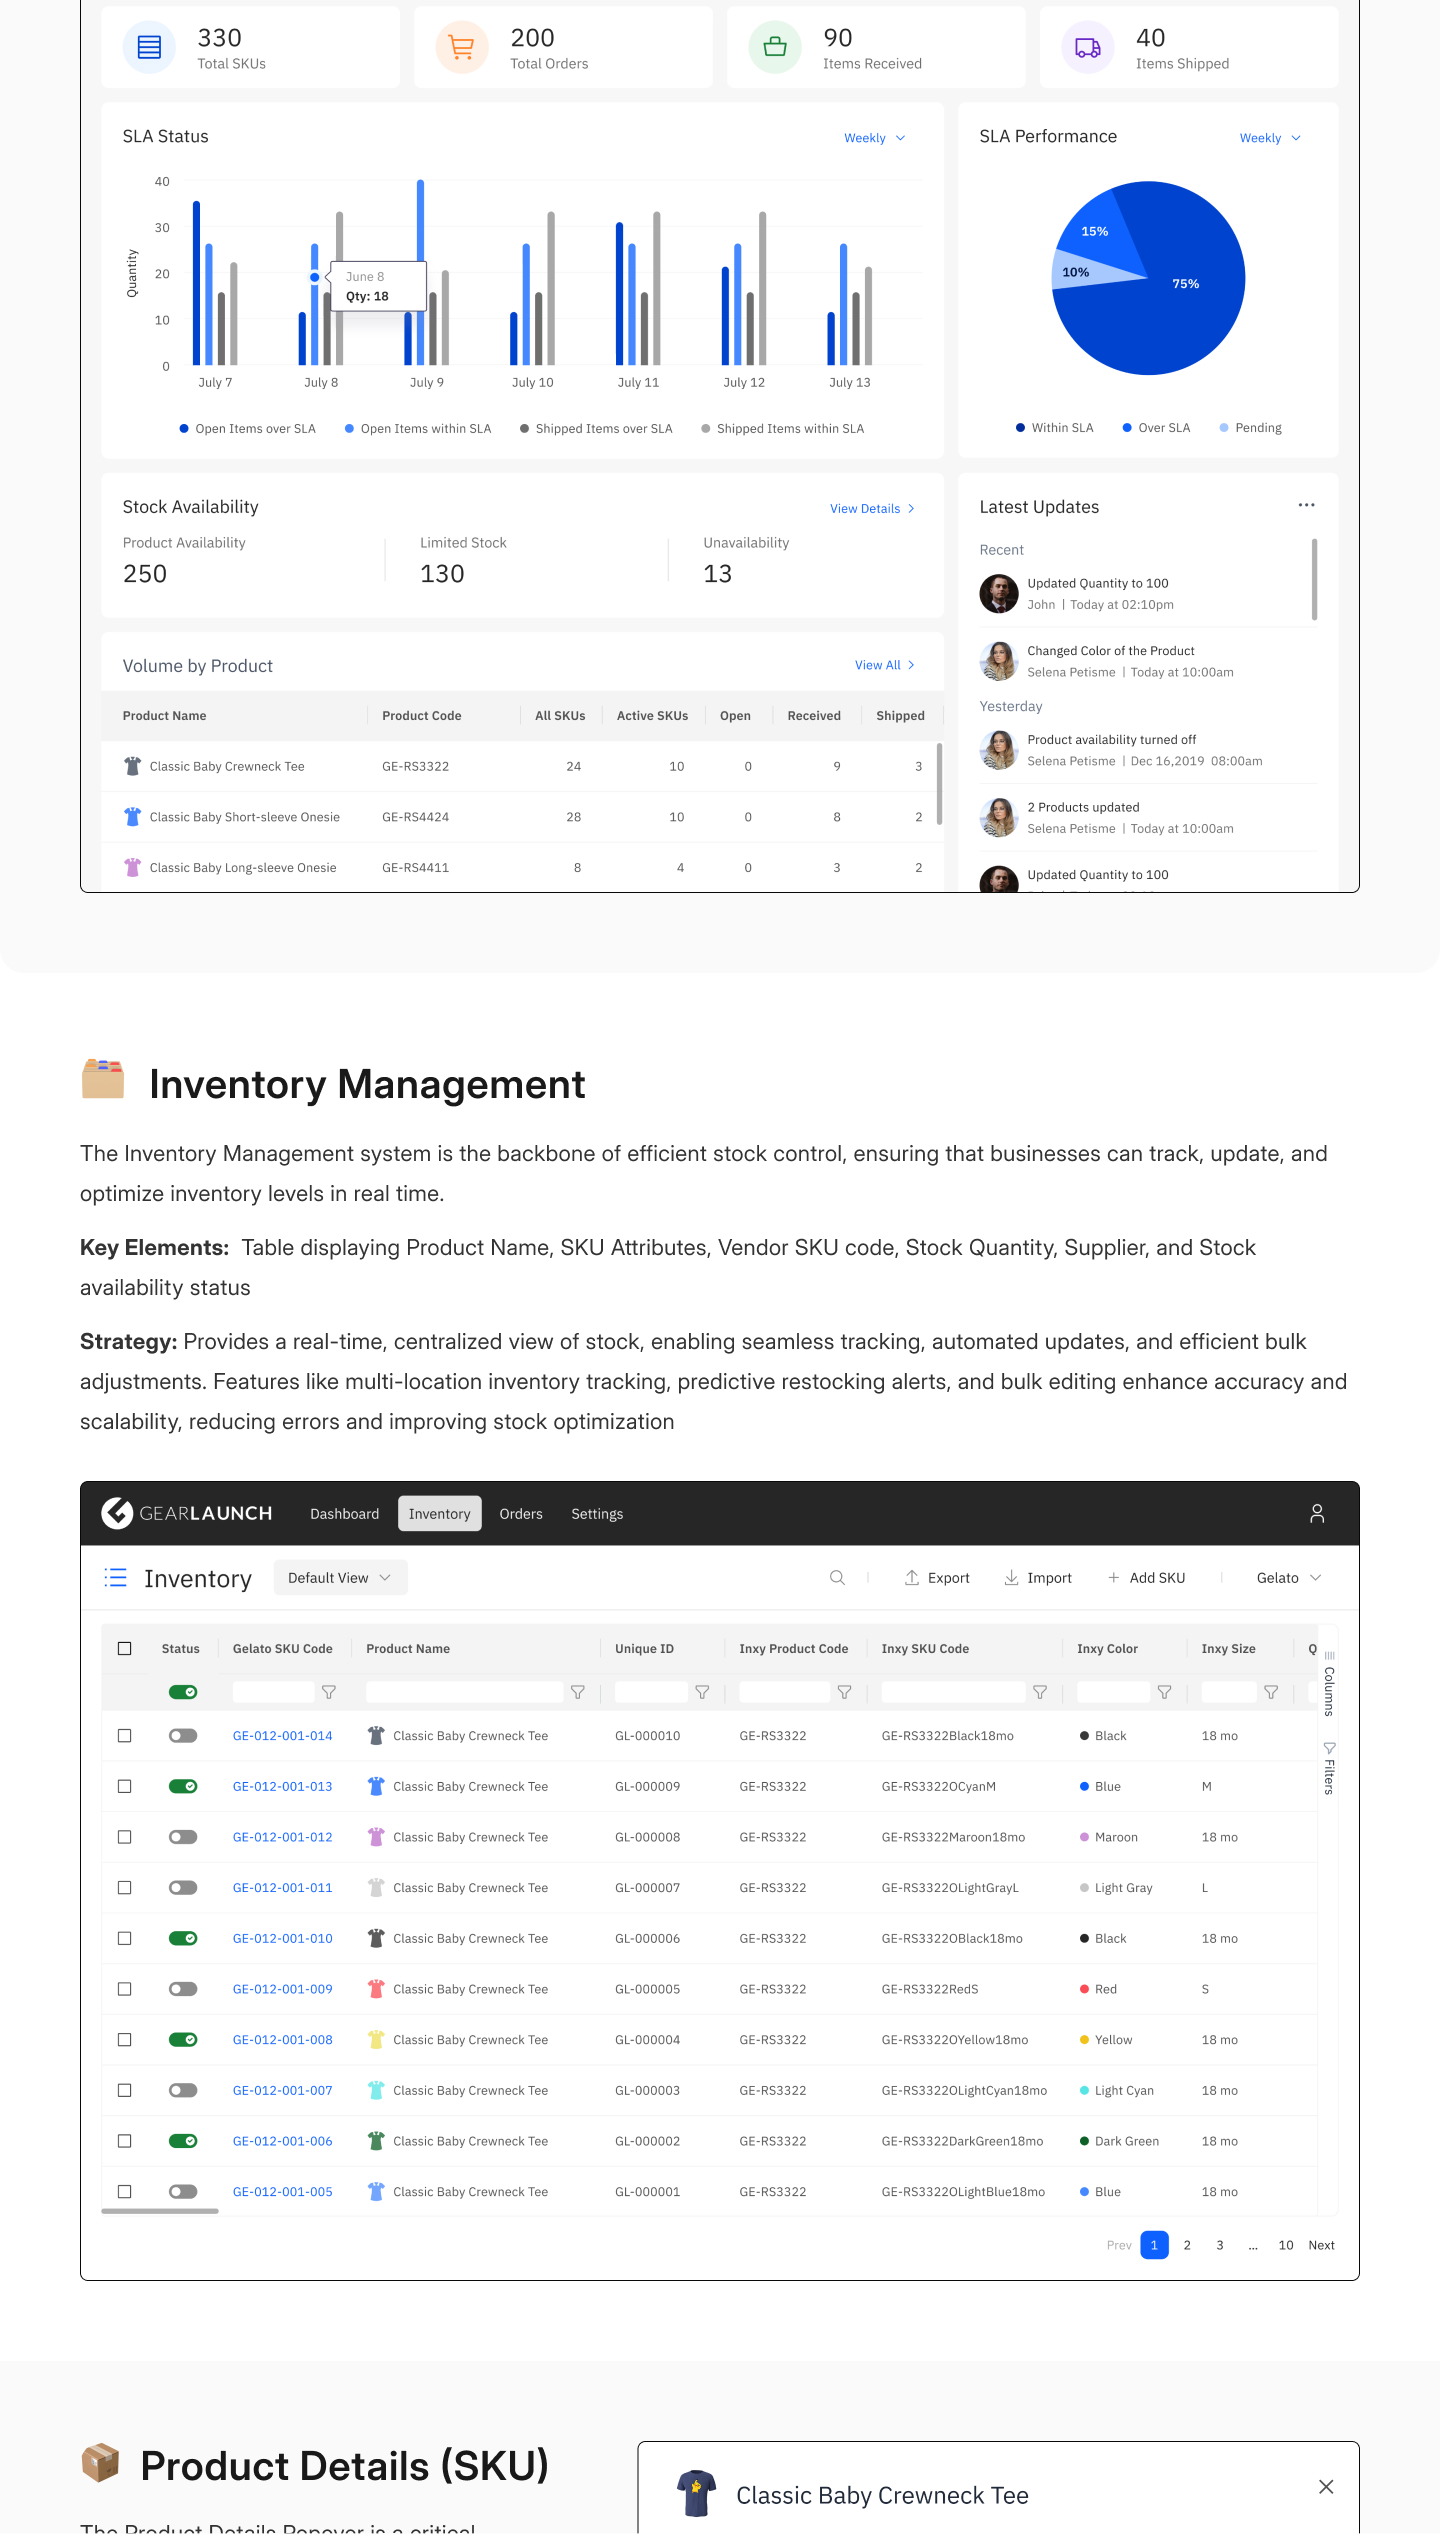Disable status switch for GE-012-001-013
This screenshot has height=2534, width=1440.
pos(183,1786)
